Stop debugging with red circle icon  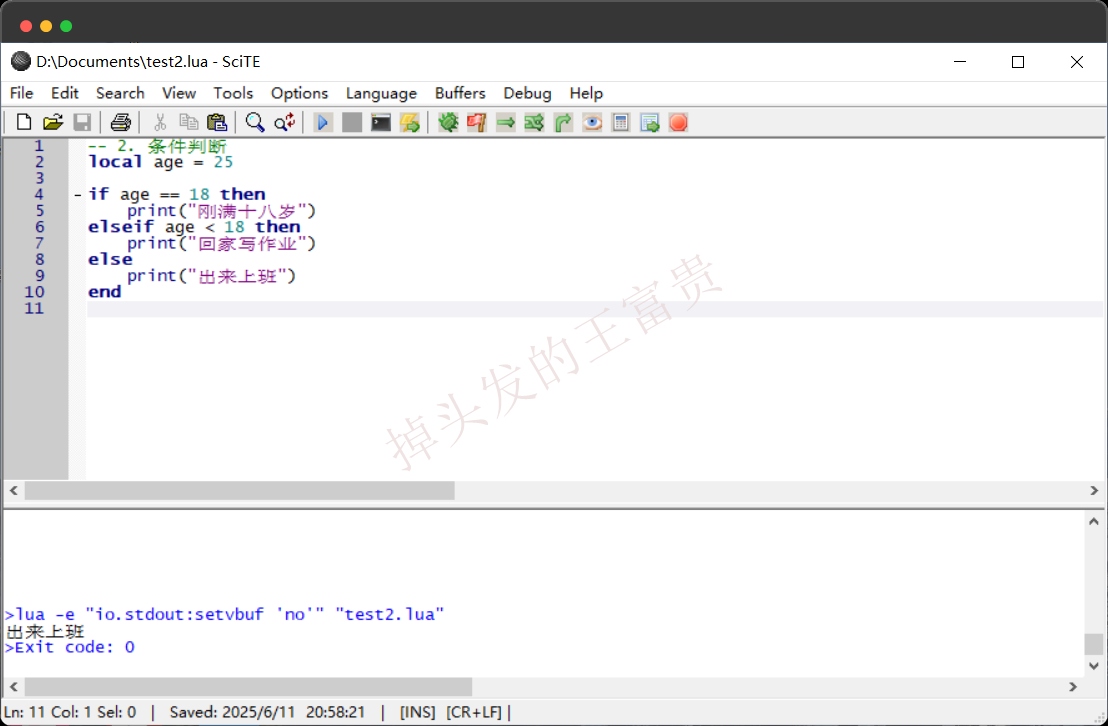pos(678,122)
